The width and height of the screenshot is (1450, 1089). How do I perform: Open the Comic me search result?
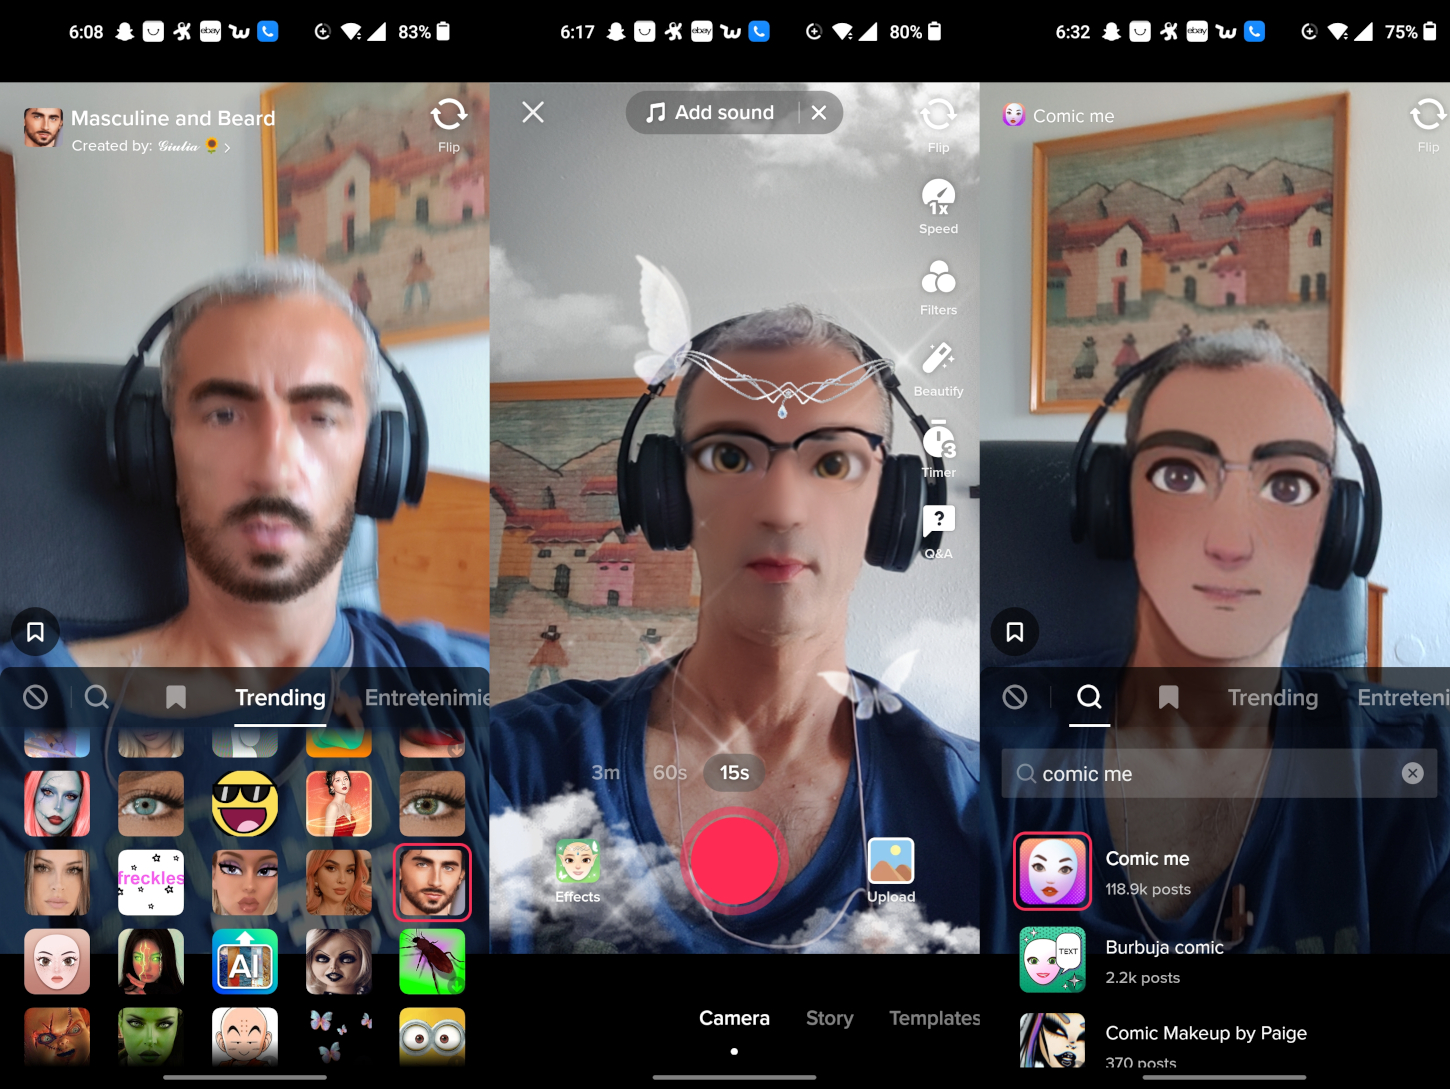[x=1147, y=870]
